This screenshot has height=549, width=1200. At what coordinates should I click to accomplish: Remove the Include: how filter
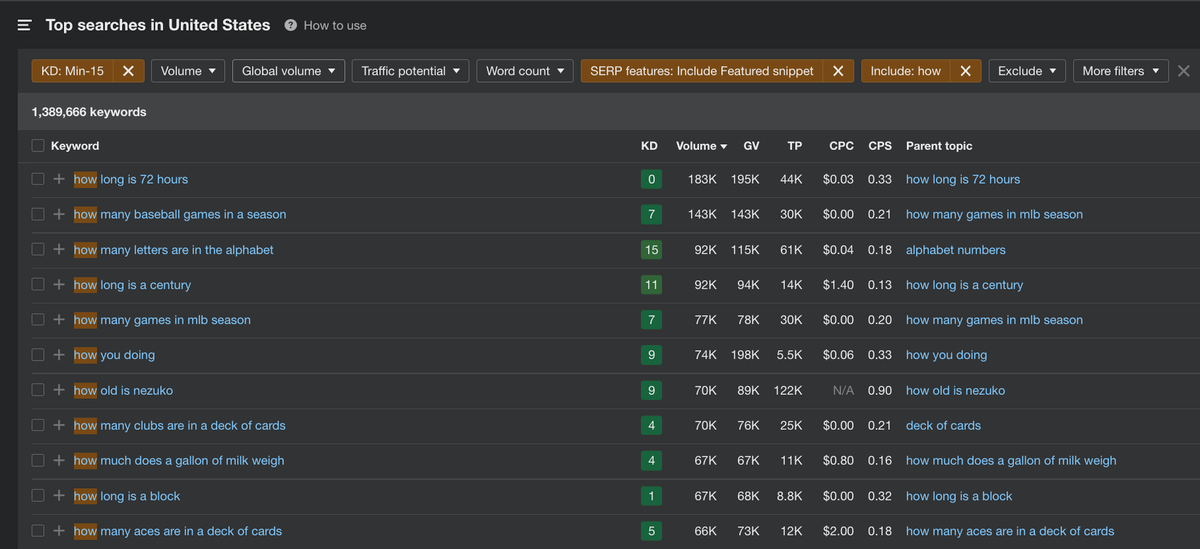[965, 71]
